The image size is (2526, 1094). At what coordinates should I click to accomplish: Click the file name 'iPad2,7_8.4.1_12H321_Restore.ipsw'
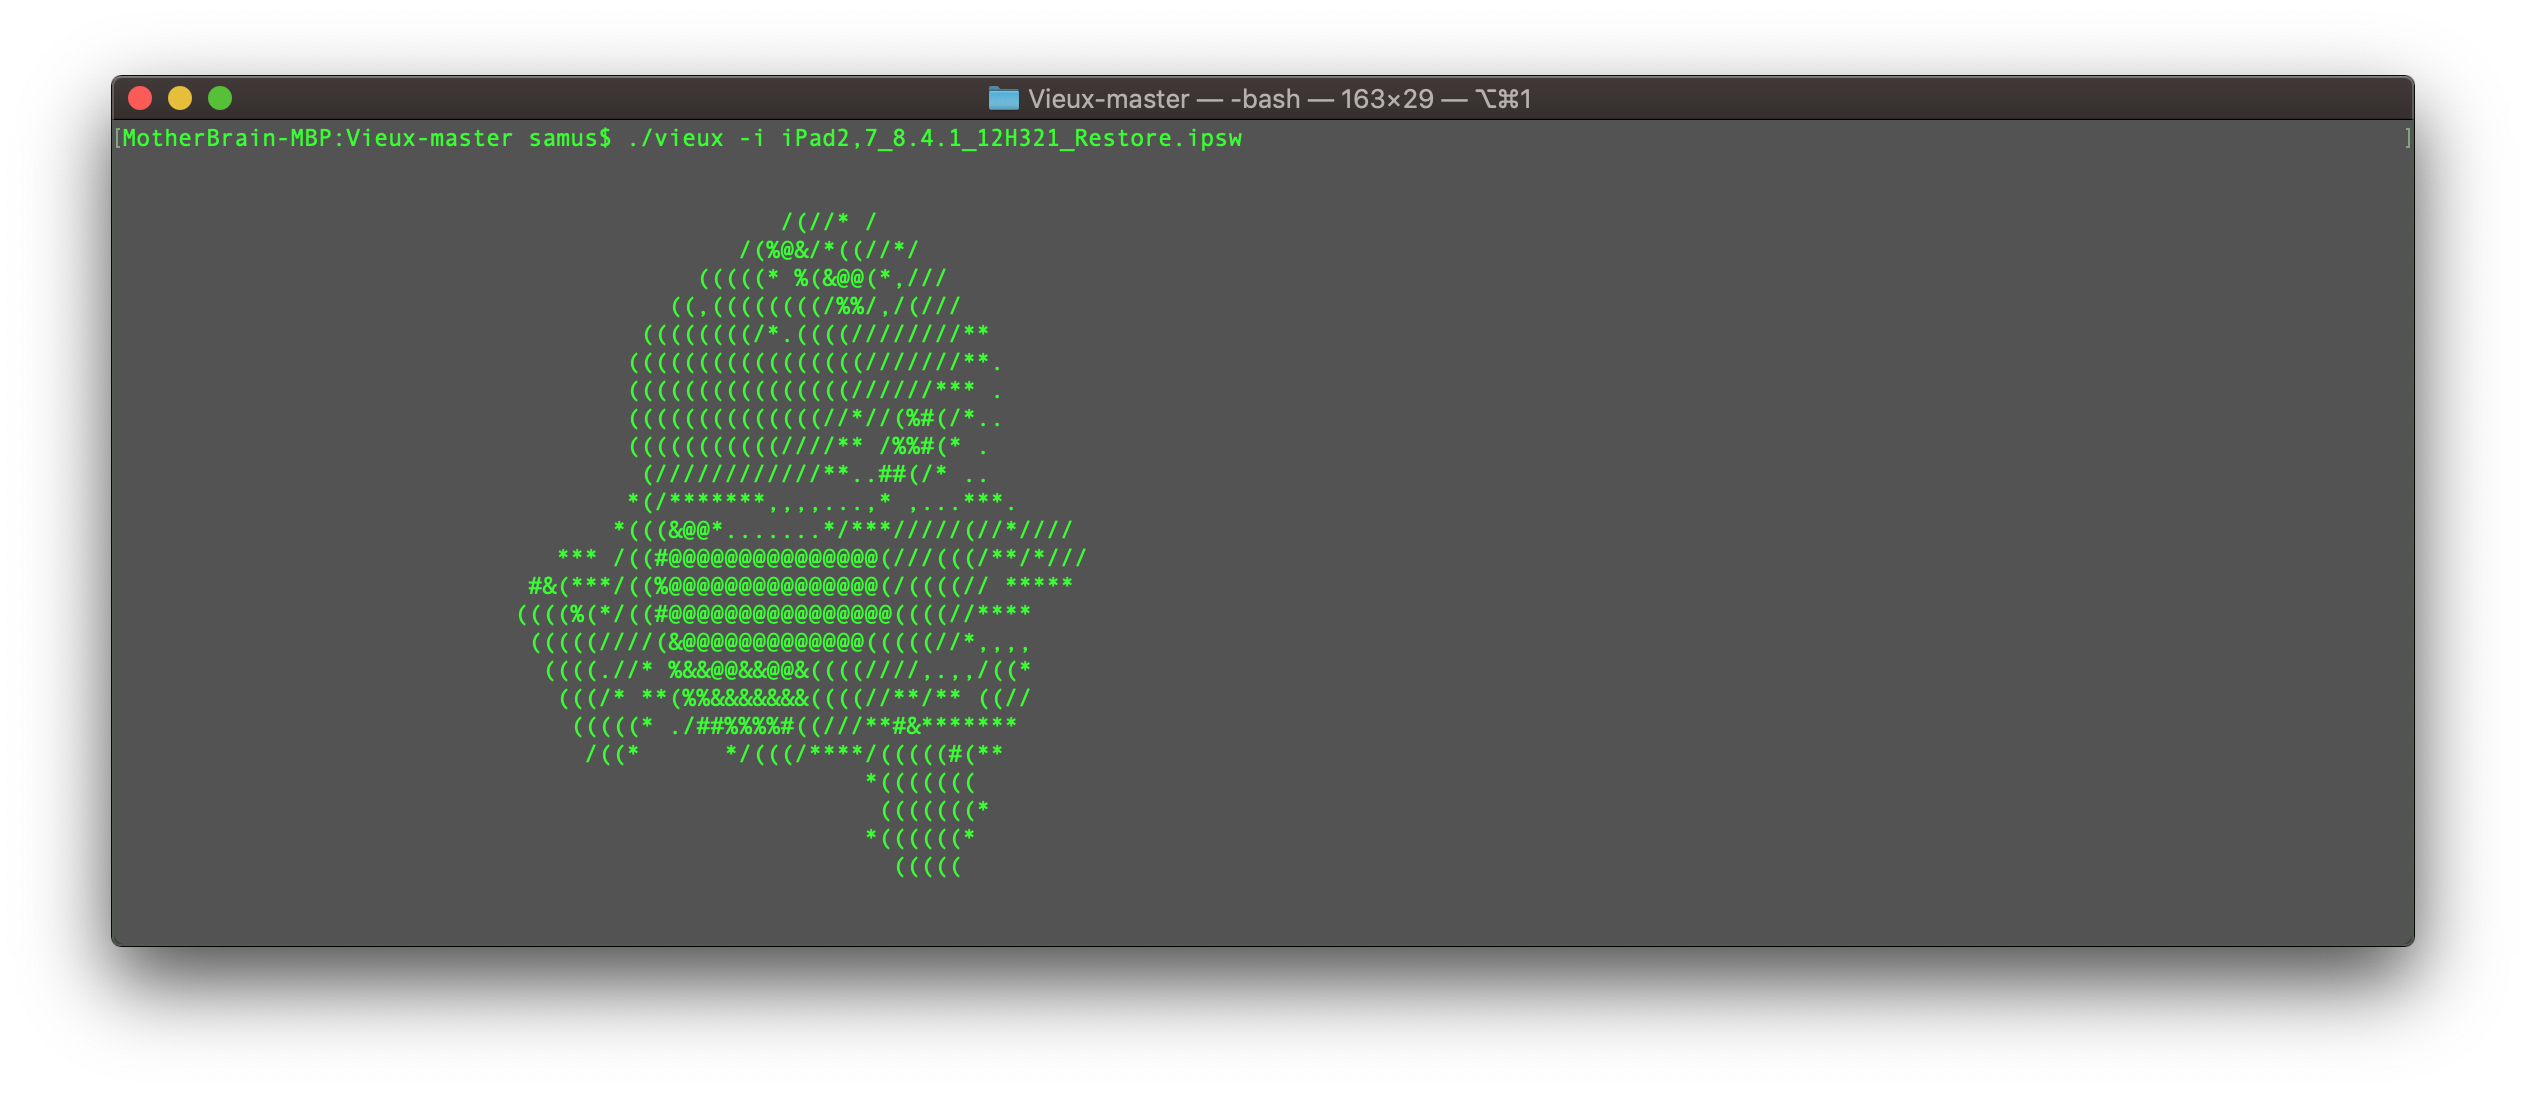tap(1011, 138)
